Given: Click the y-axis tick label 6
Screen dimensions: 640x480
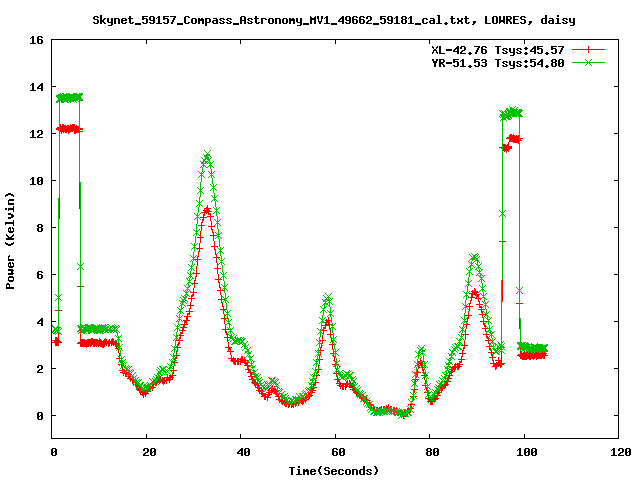Looking at the screenshot, I should pos(40,275).
